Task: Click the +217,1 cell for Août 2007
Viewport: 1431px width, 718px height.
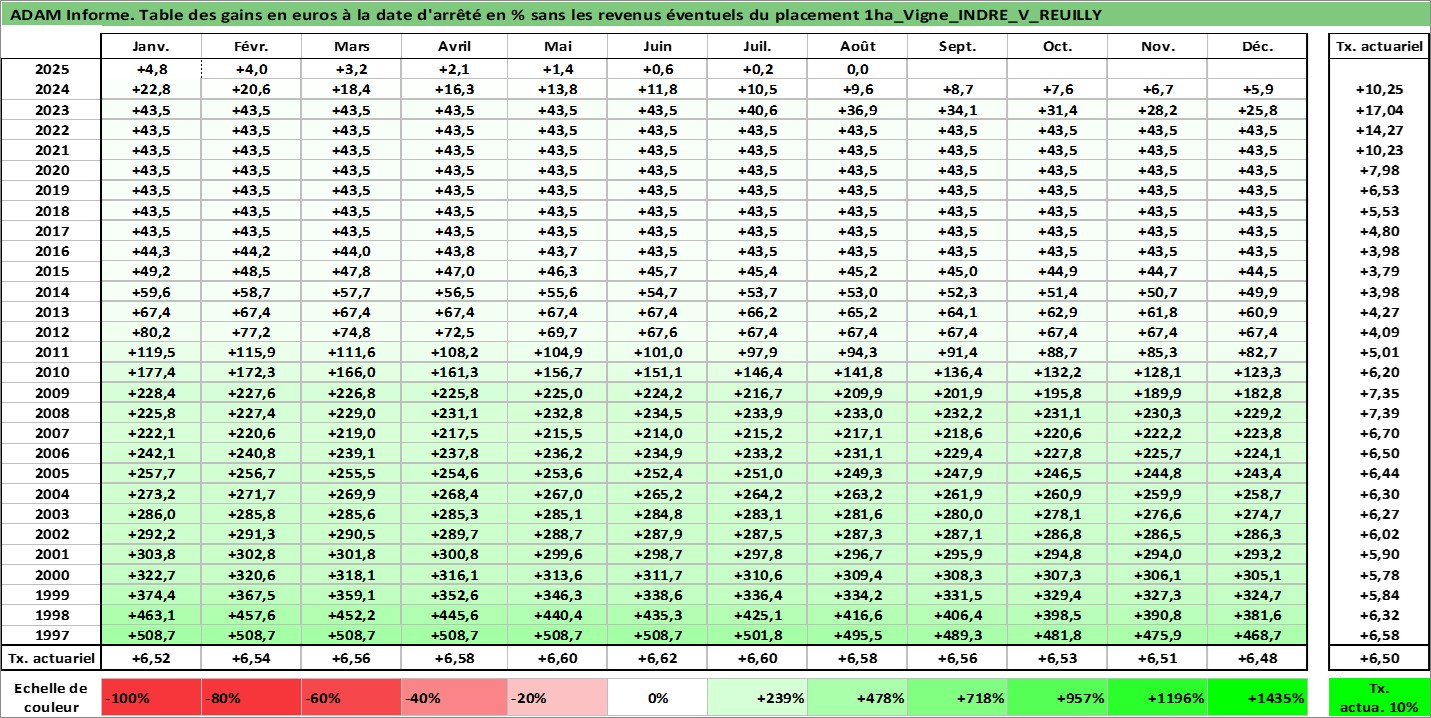Action: point(857,433)
